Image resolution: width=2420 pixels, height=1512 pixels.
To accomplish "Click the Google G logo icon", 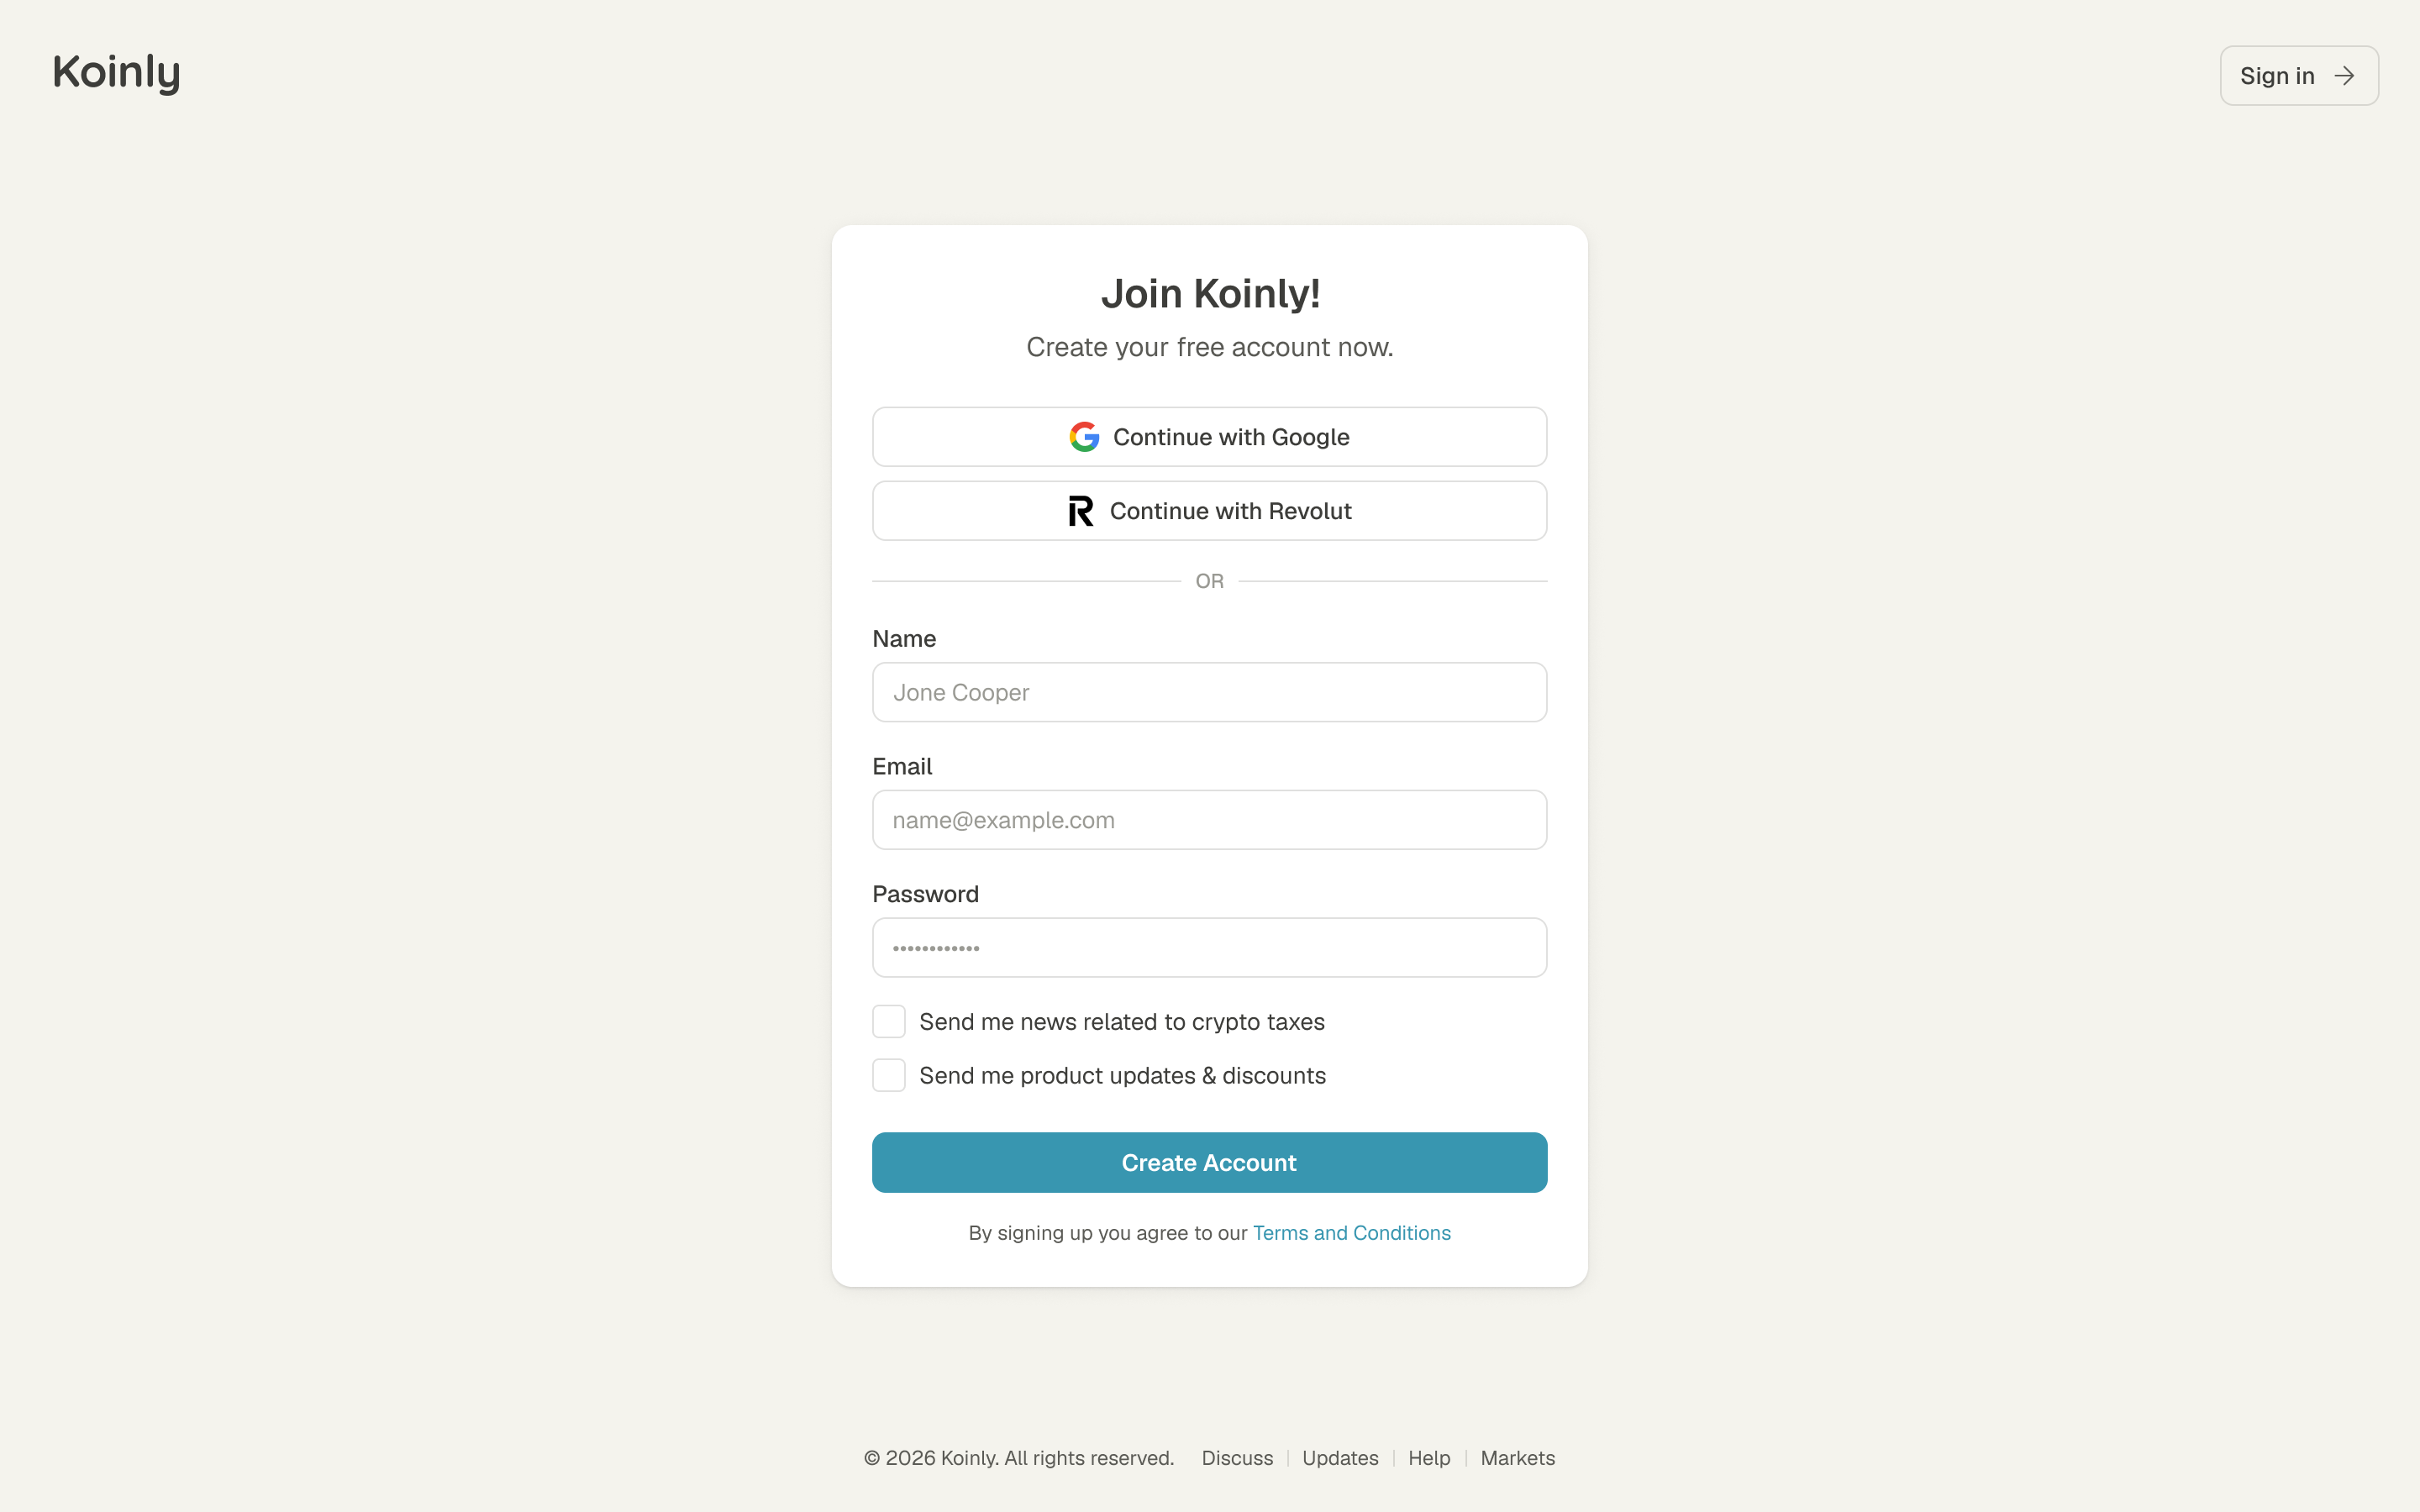I will pyautogui.click(x=1084, y=437).
